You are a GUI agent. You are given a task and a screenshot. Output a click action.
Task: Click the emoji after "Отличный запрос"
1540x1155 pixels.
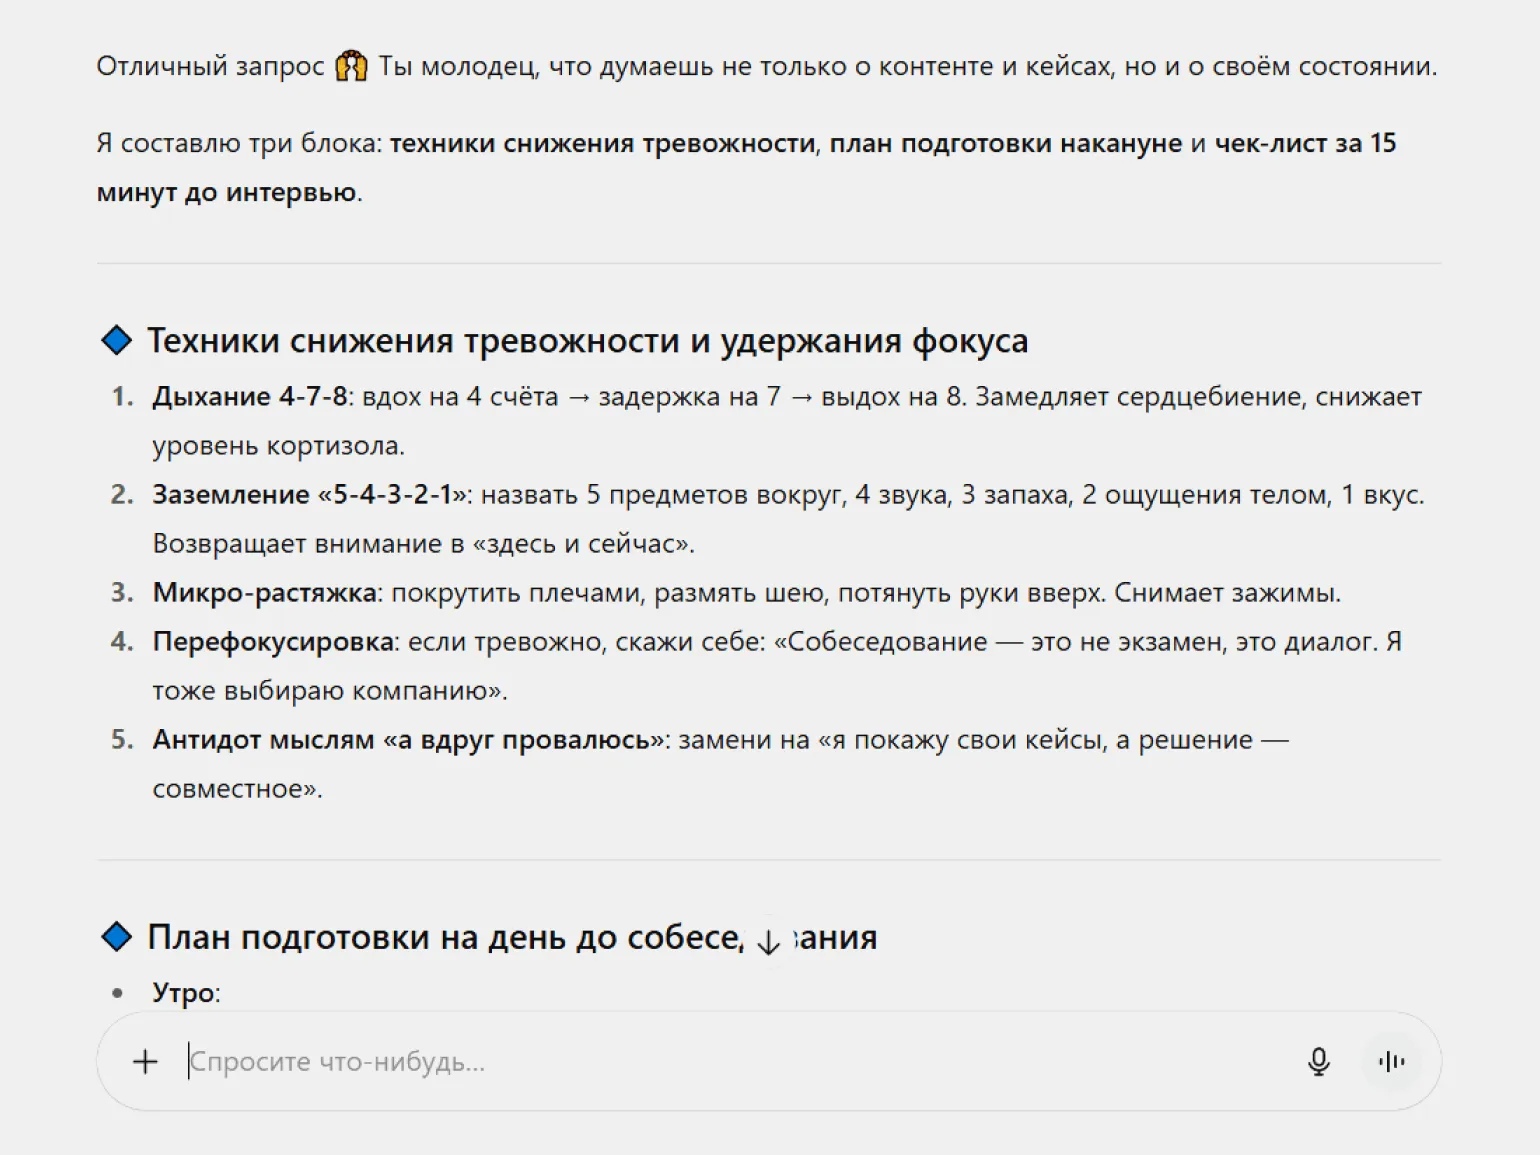point(351,66)
